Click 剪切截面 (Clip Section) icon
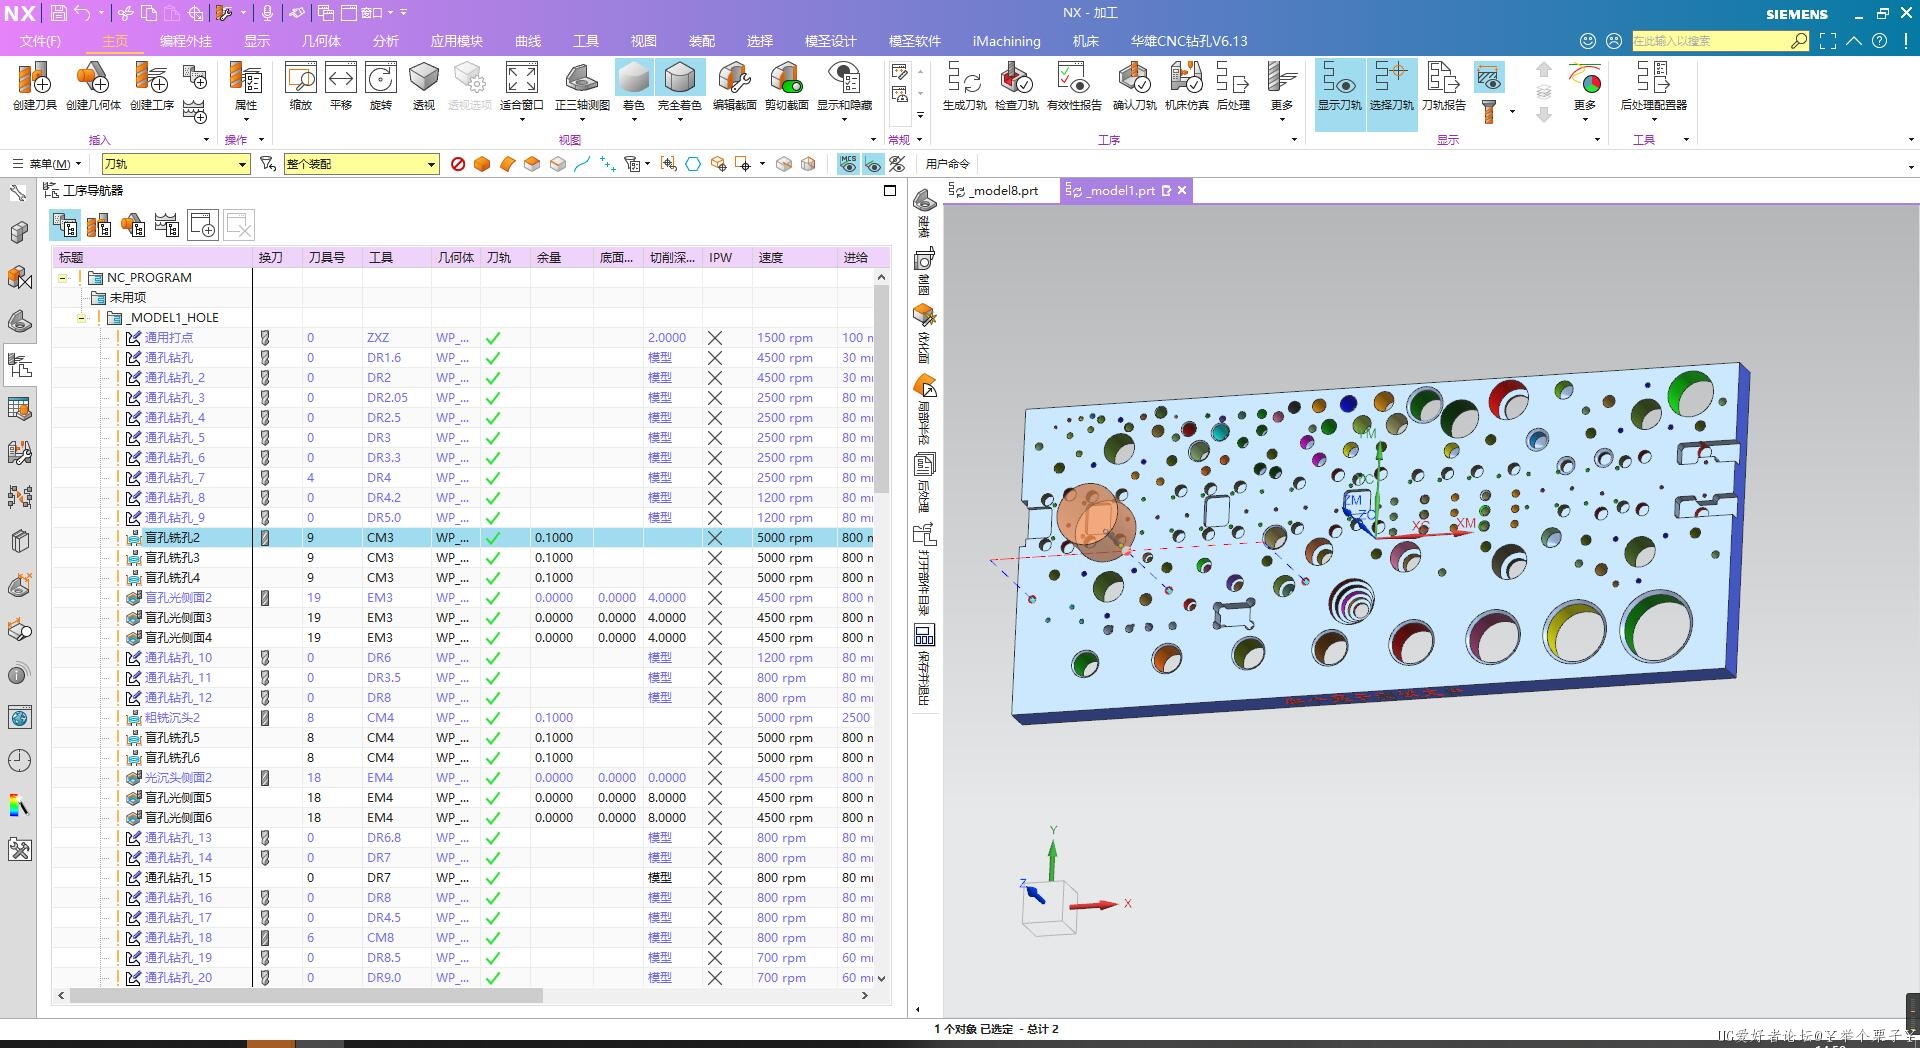This screenshot has height=1048, width=1920. [x=786, y=85]
